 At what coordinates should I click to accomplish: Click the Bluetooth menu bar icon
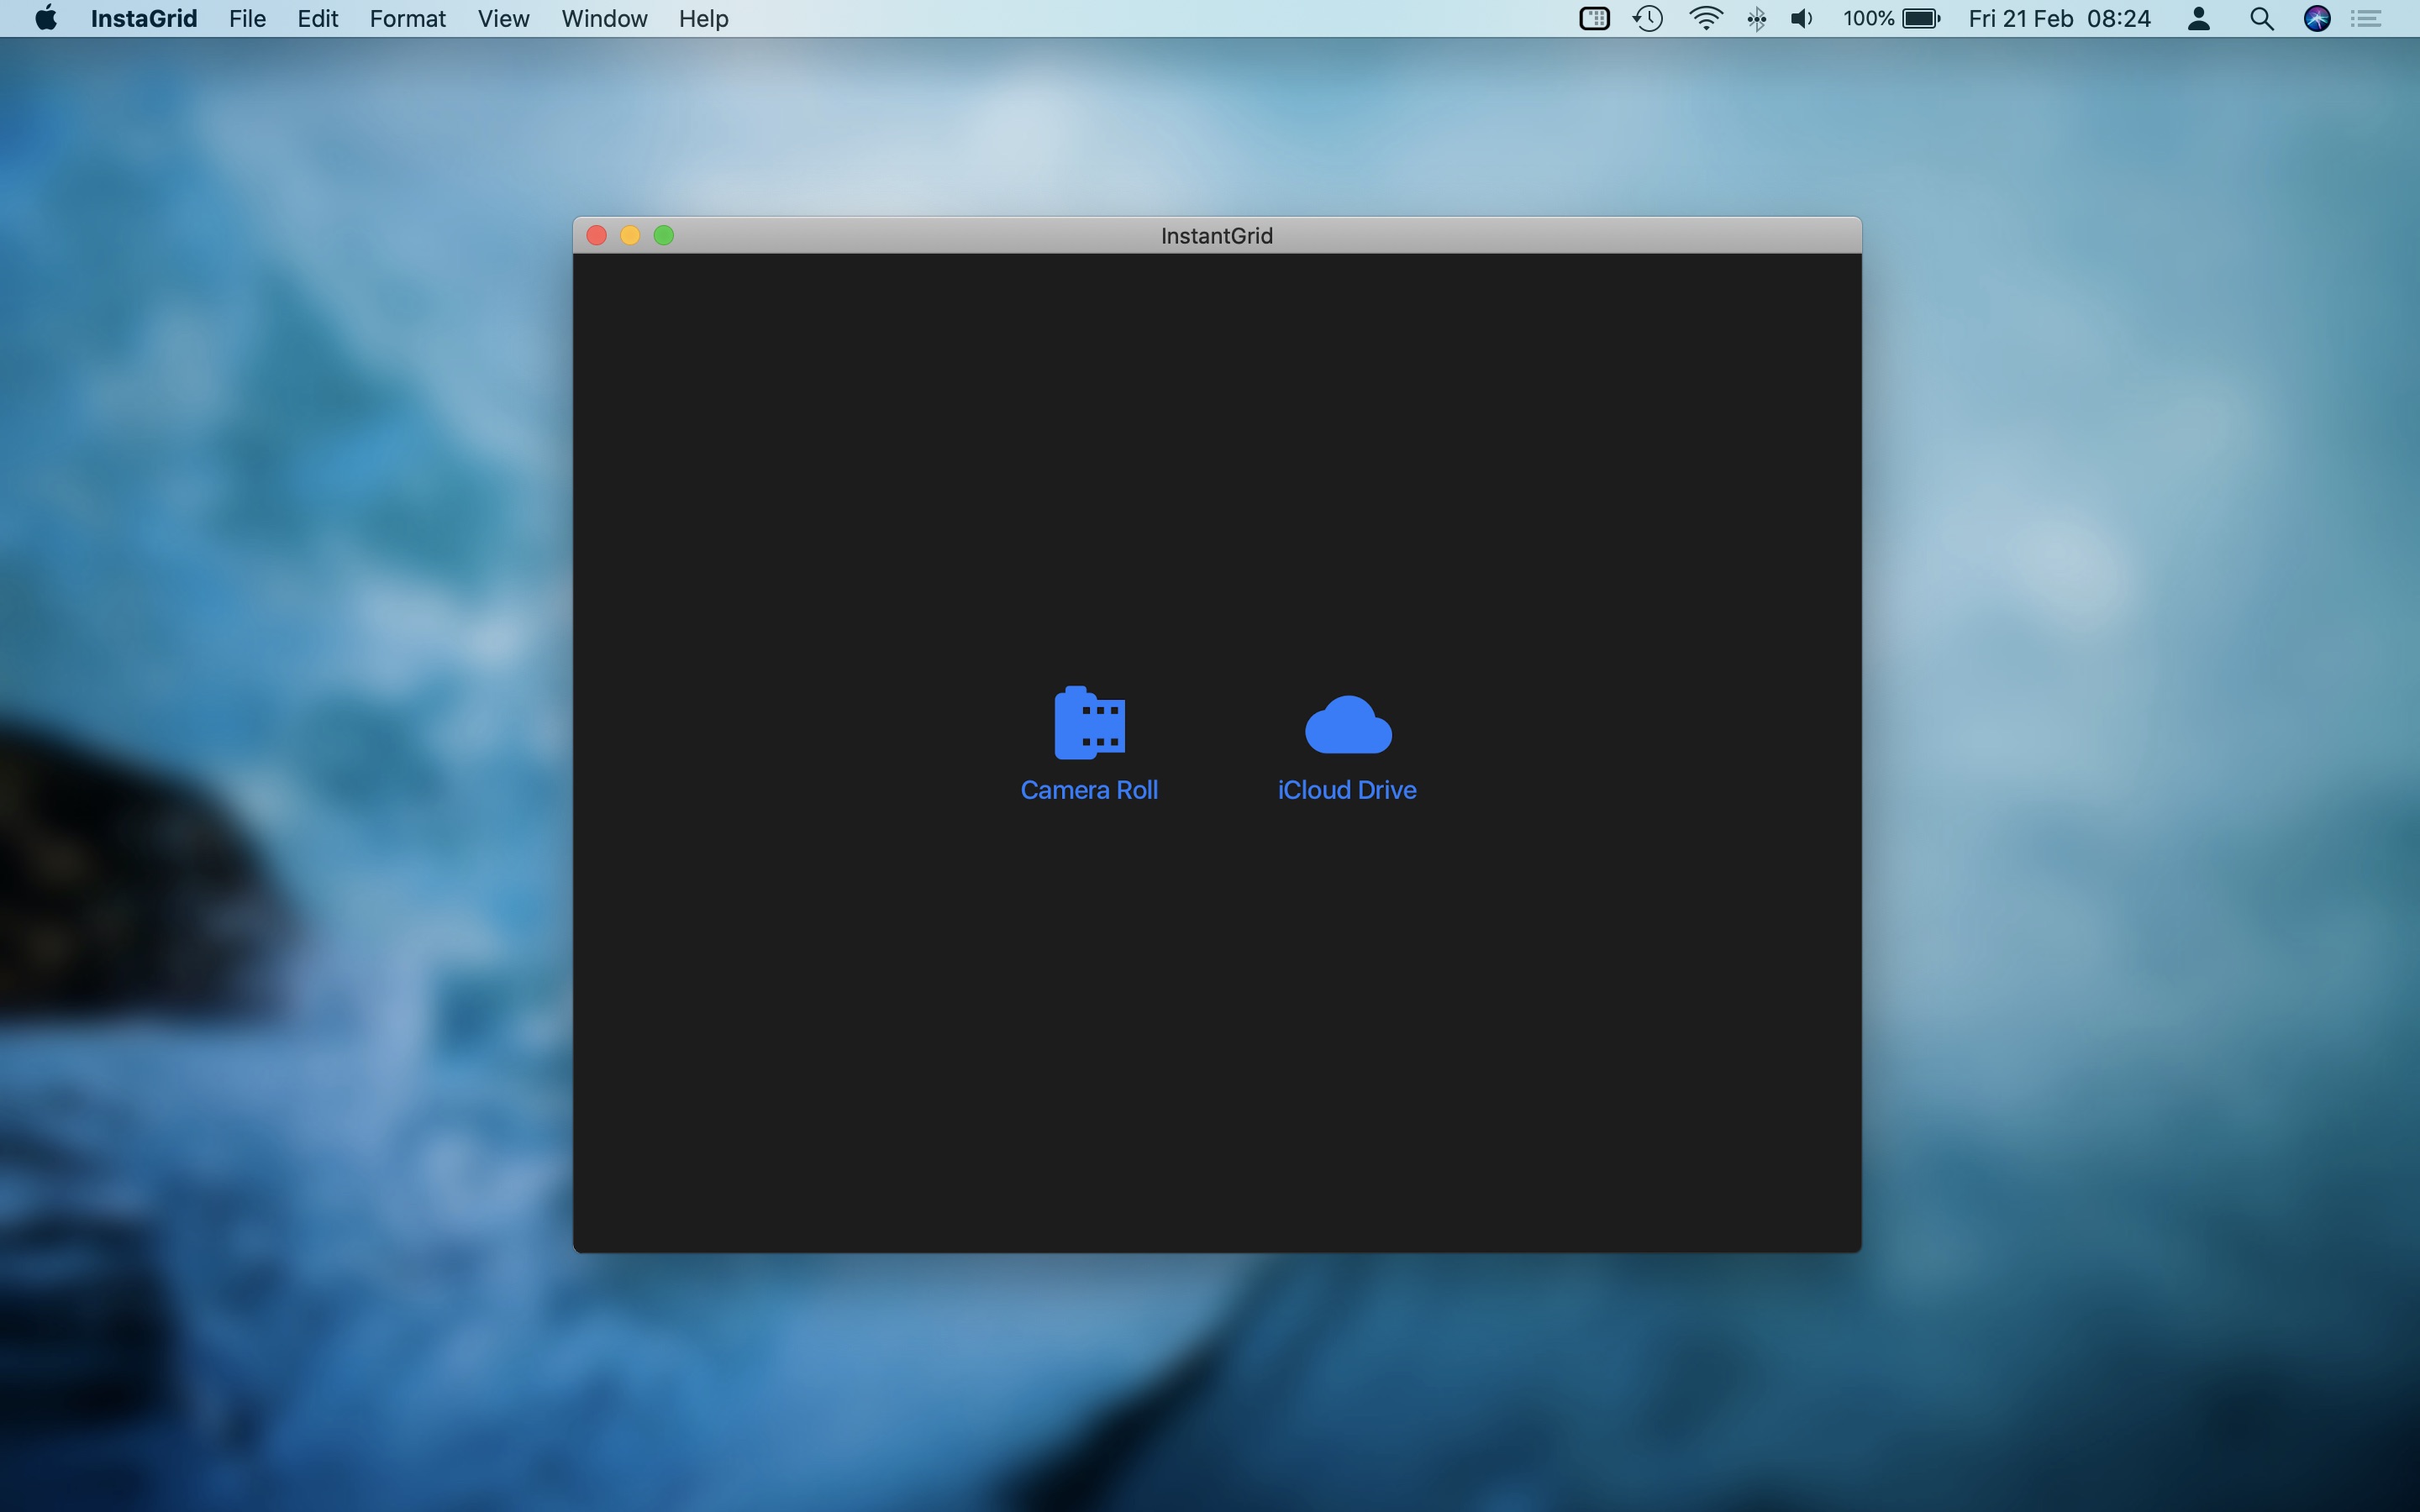[1756, 19]
